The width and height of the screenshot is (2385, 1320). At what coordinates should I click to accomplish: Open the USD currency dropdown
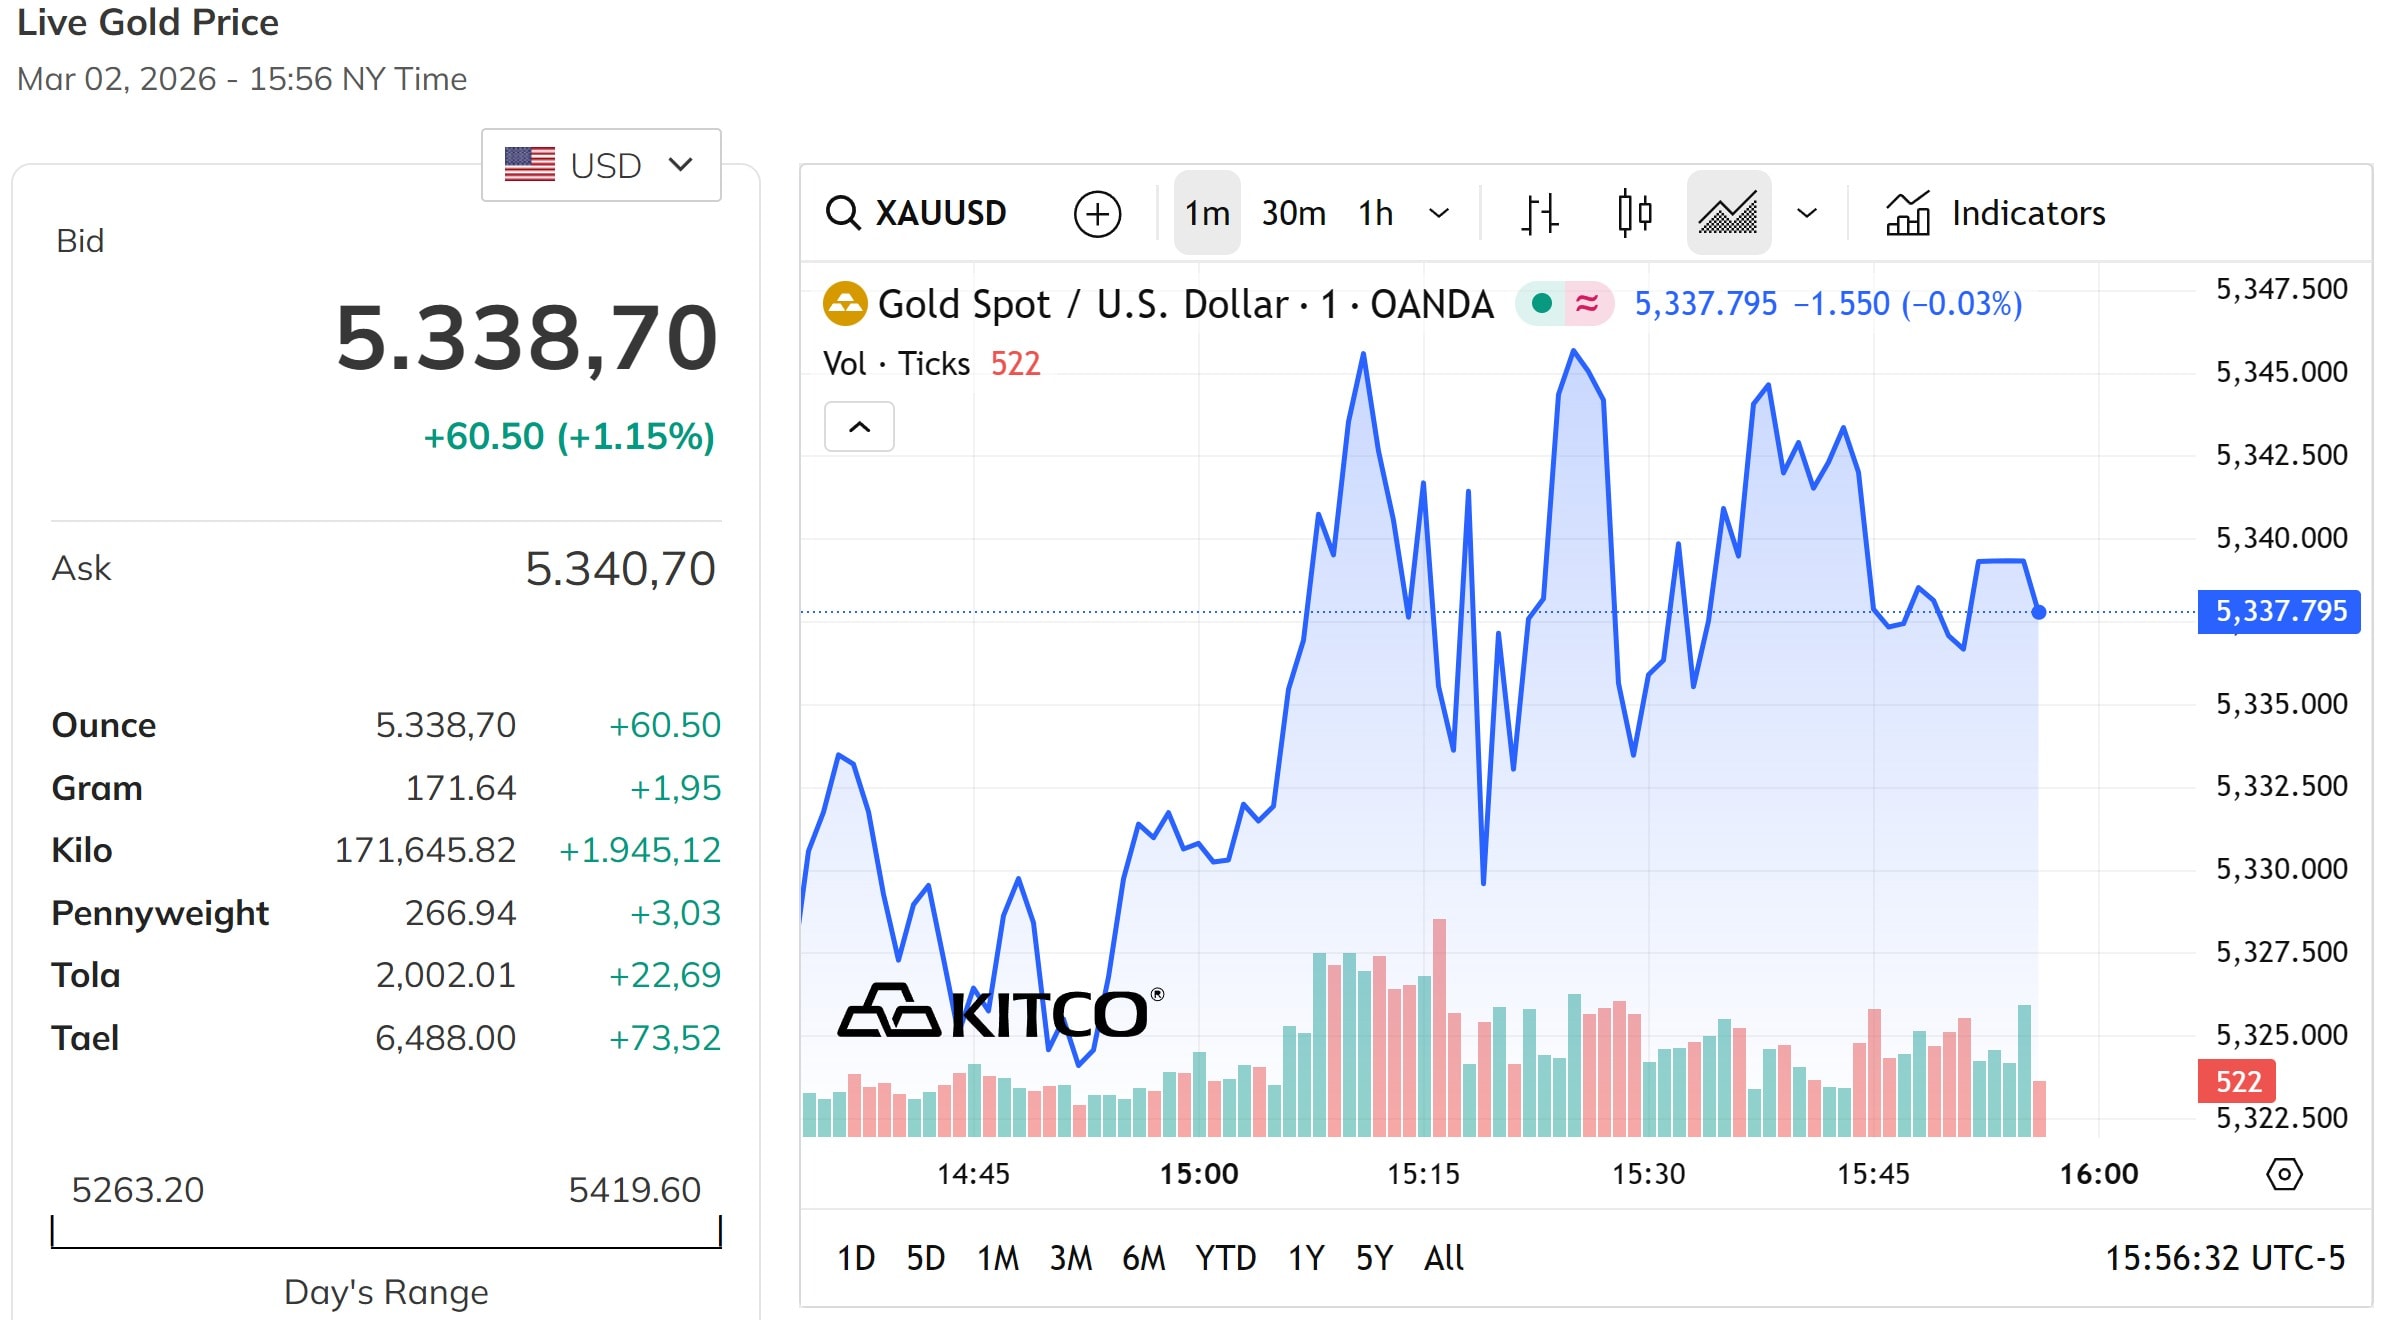[x=601, y=165]
